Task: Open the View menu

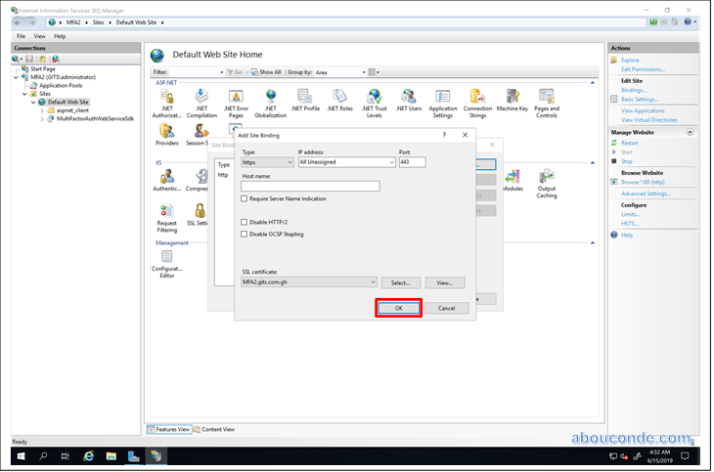Action: click(40, 36)
